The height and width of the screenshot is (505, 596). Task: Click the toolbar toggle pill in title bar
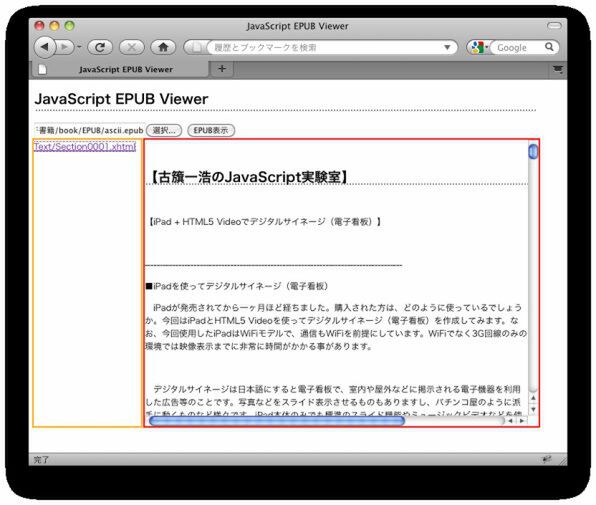554,25
